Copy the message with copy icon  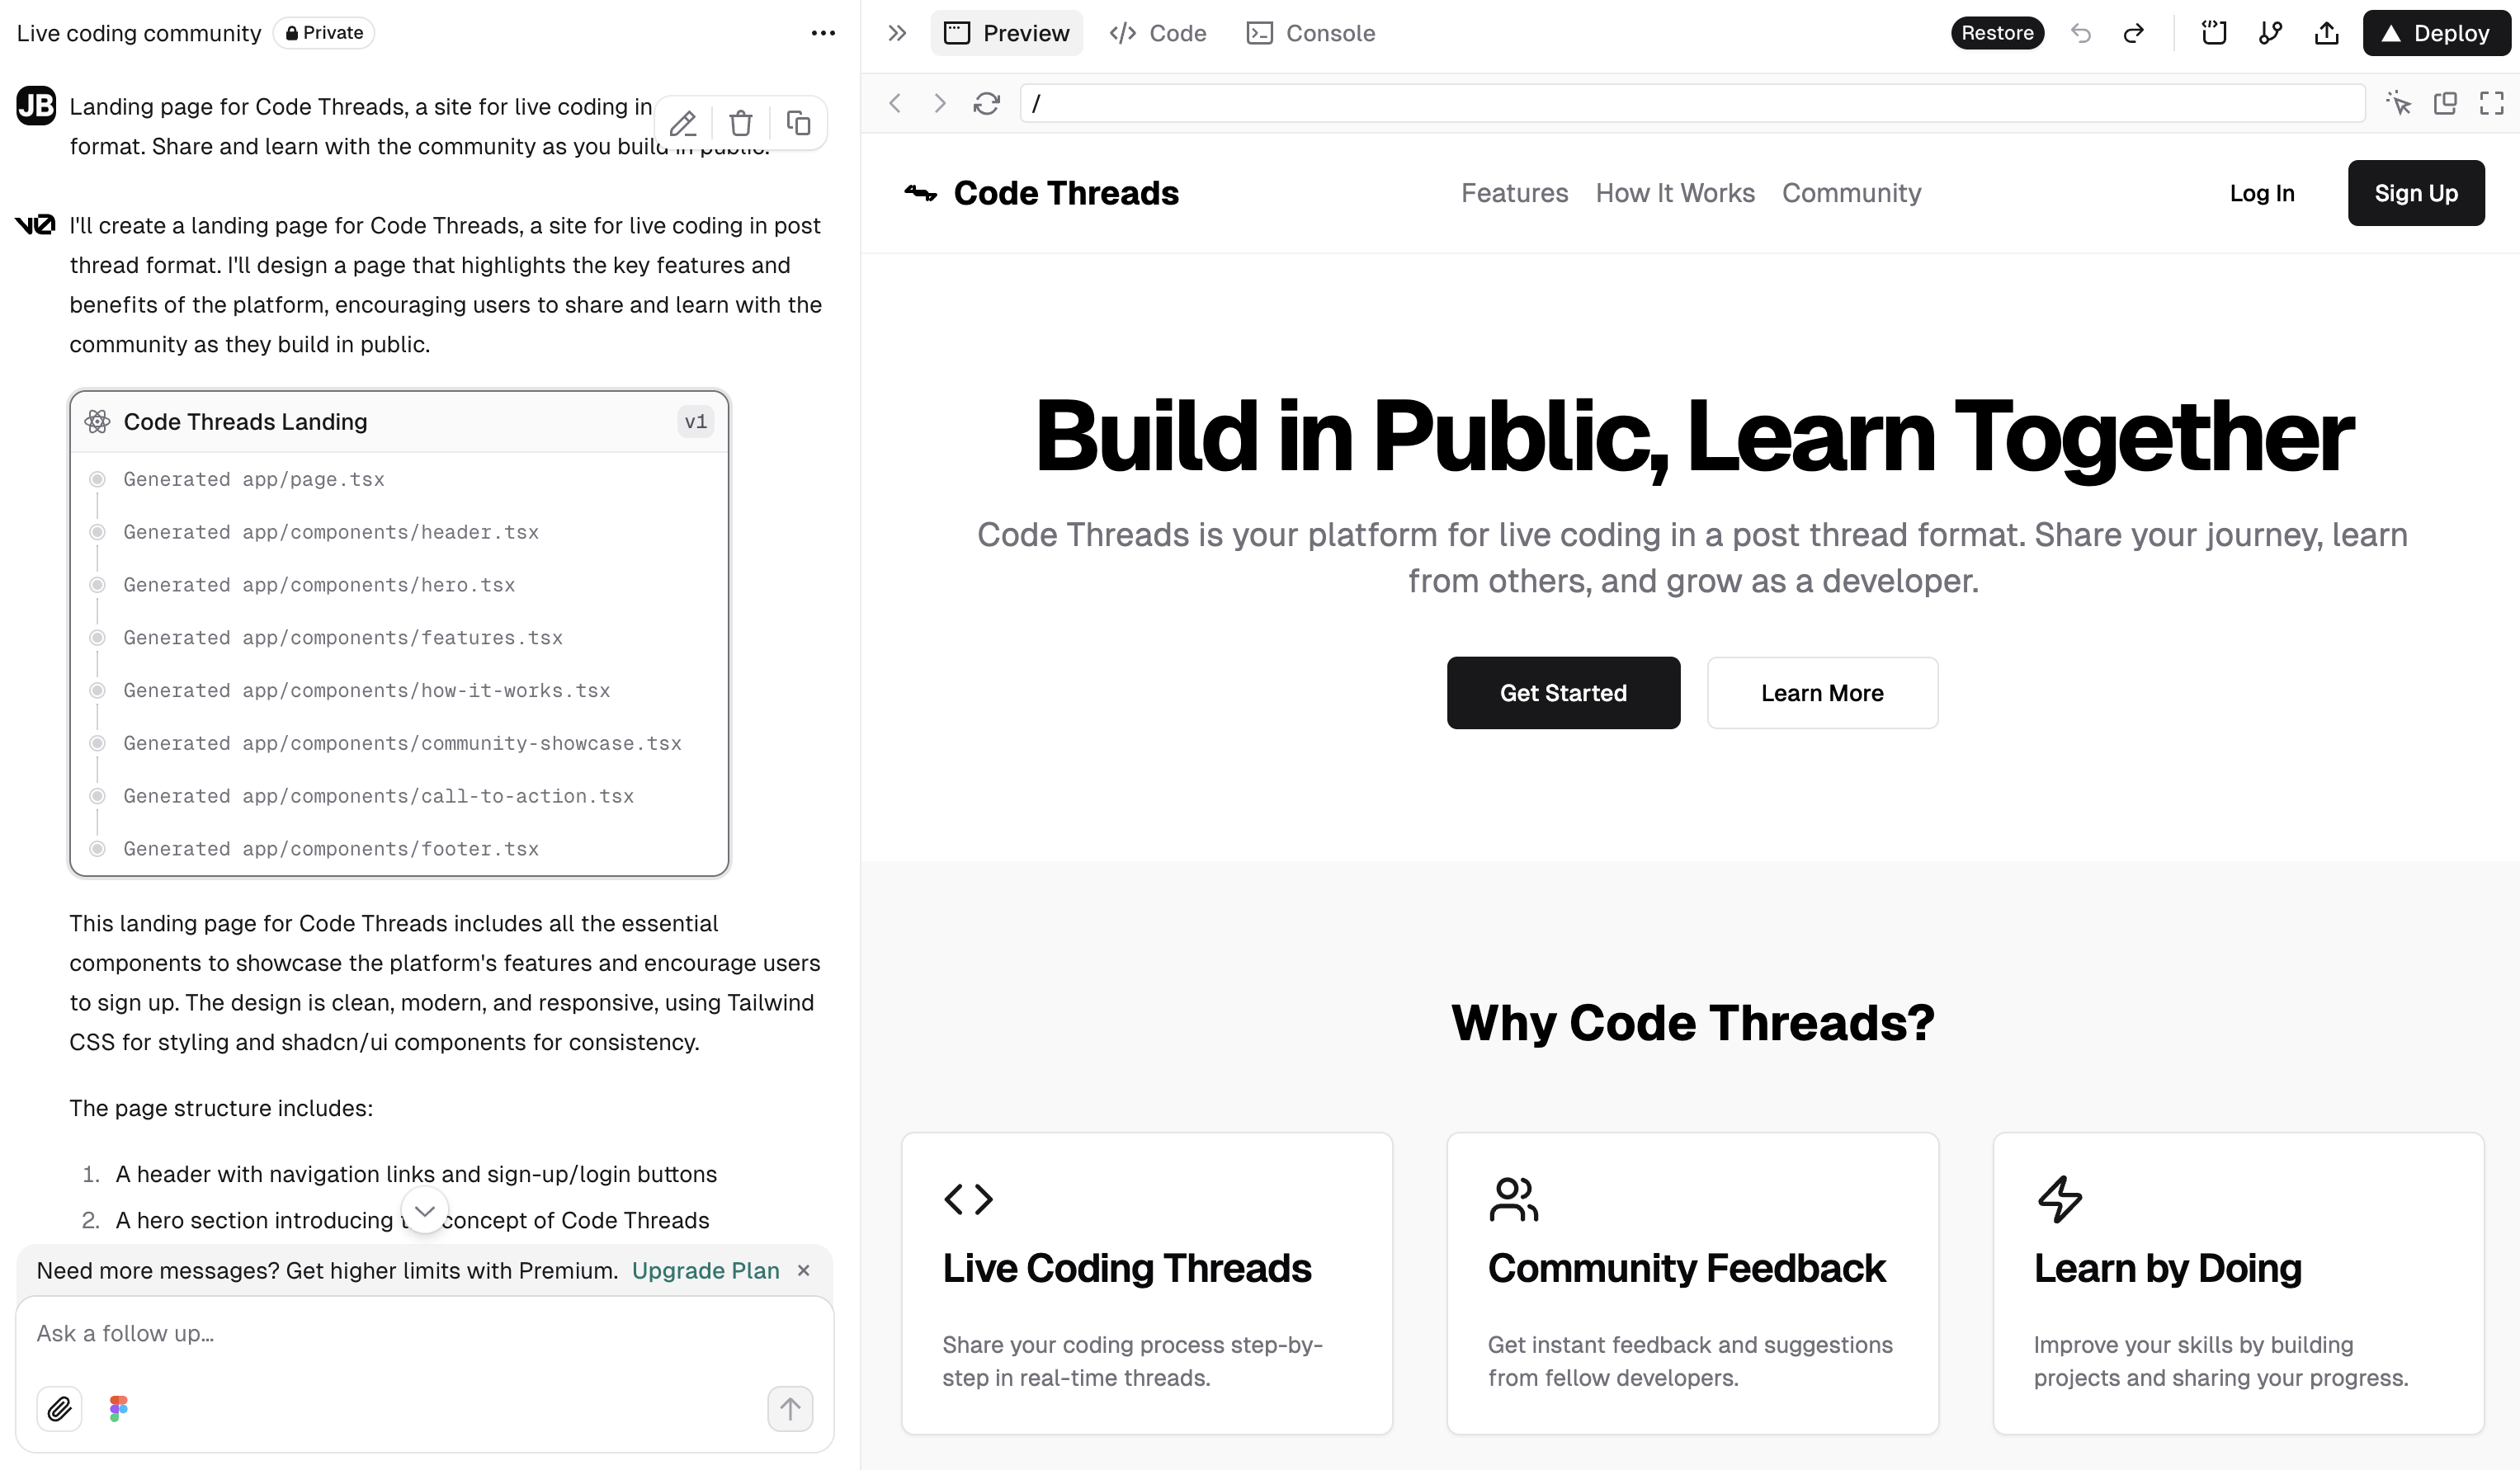tap(798, 124)
